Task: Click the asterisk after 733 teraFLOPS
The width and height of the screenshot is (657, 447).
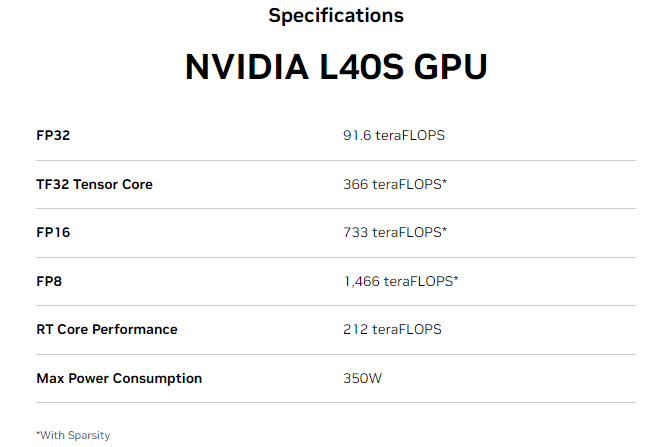Action: [444, 230]
